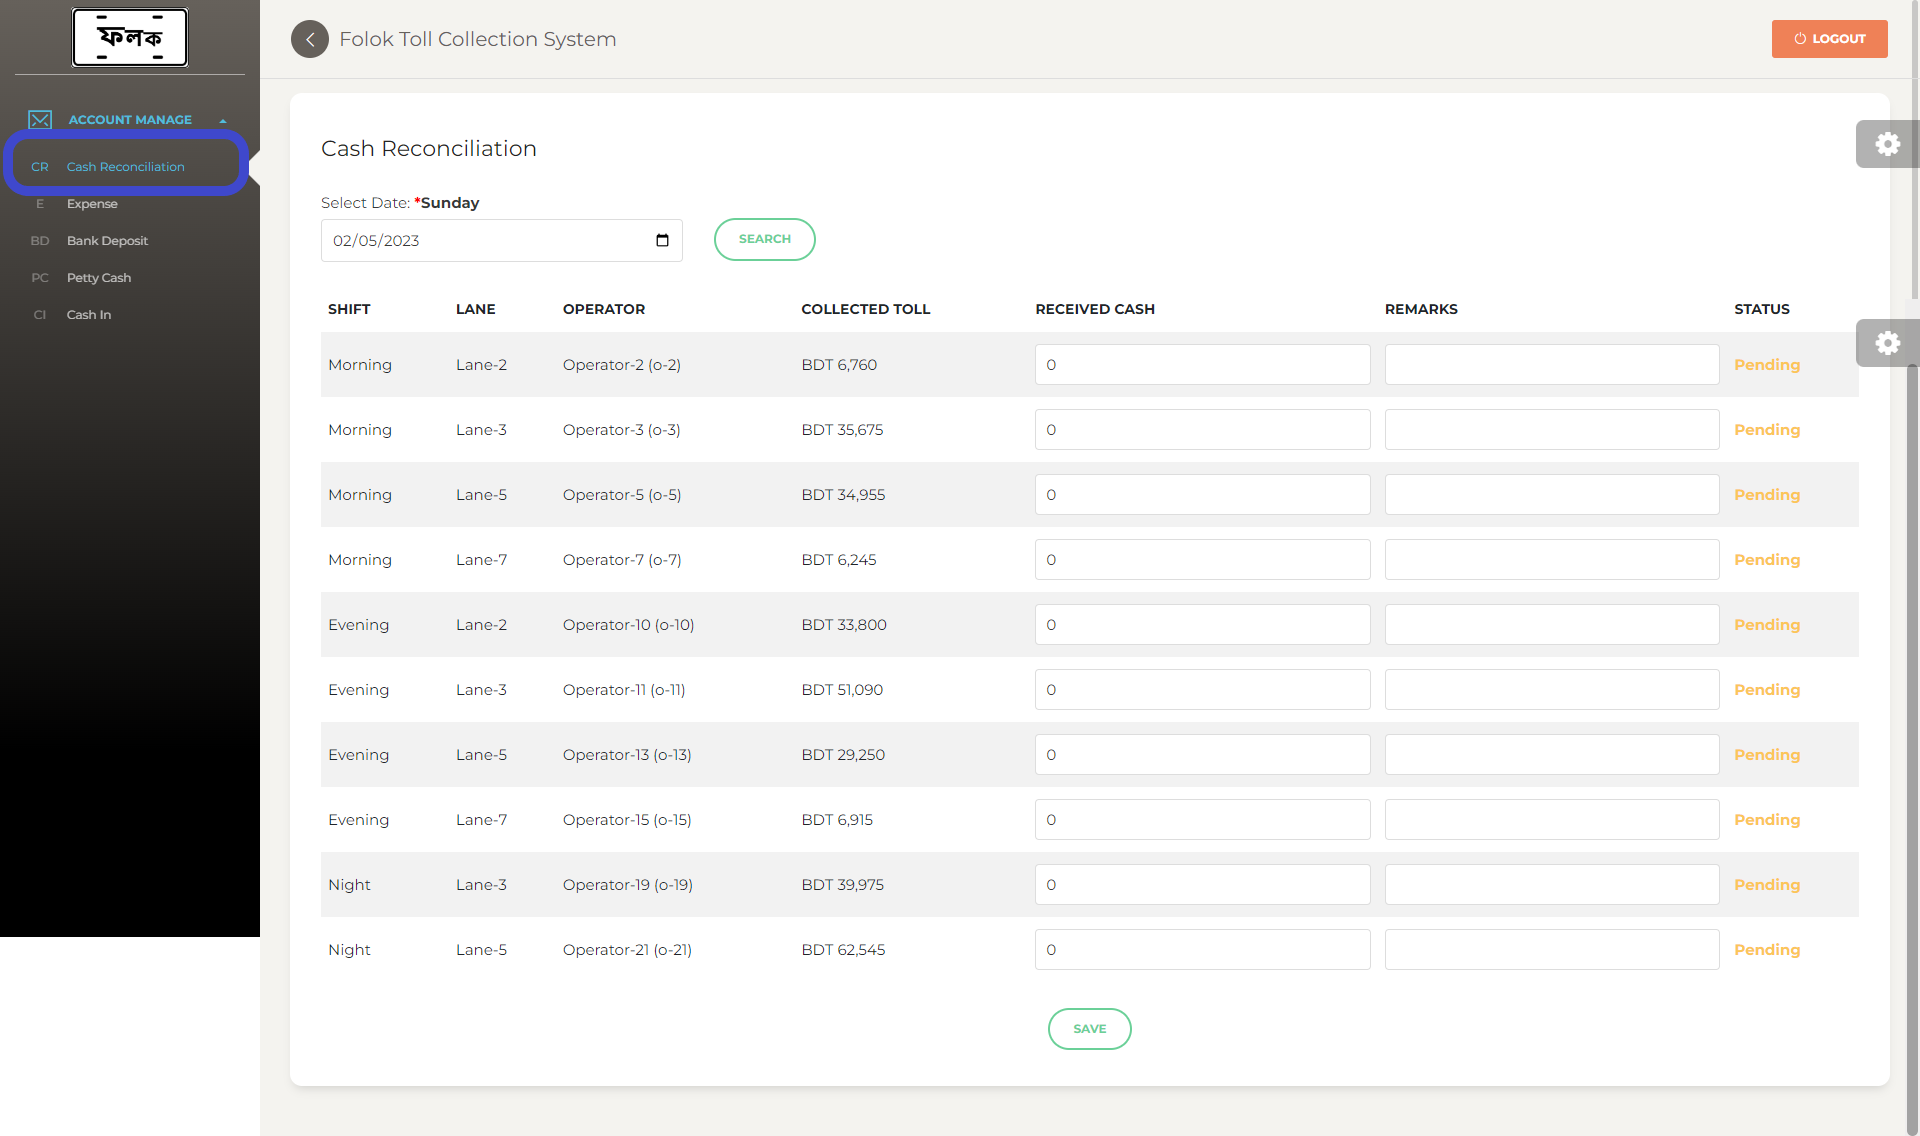Click the Search button
Image resolution: width=1920 pixels, height=1136 pixels.
pyautogui.click(x=765, y=239)
